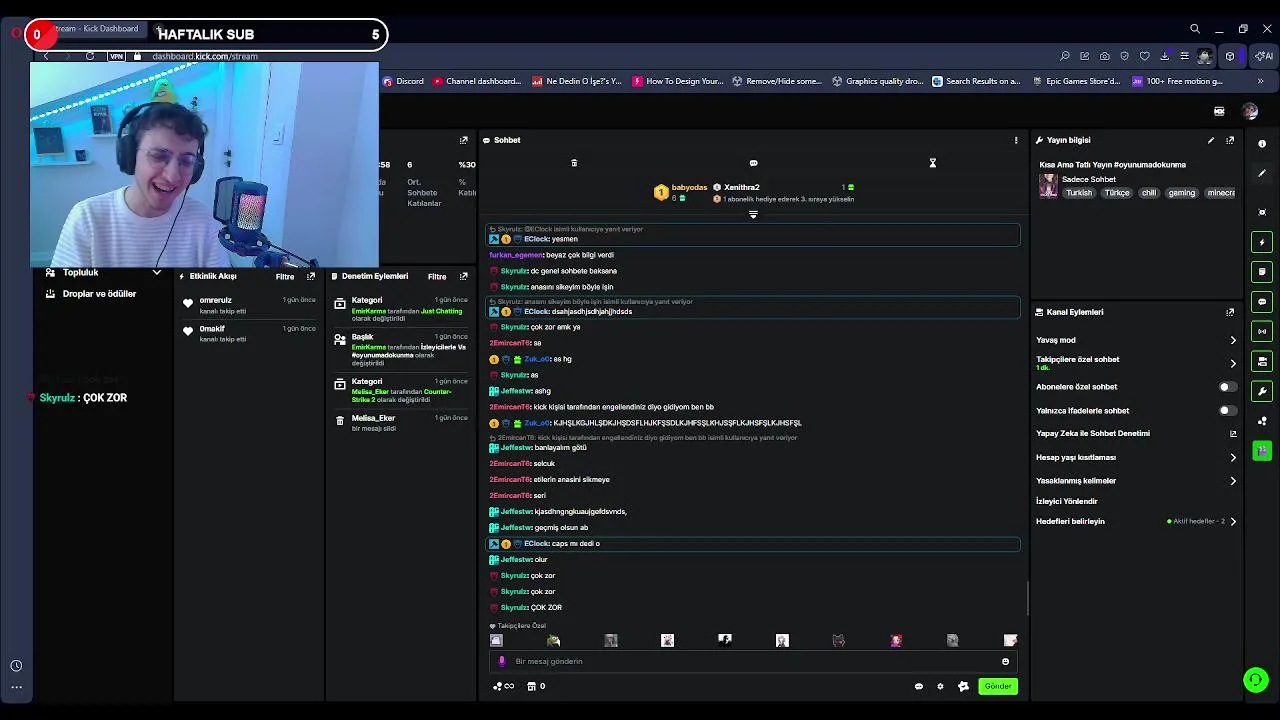1280x720 pixels.
Task: Open the stream category thumbnail in Yayın bilgisi
Action: (1048, 186)
